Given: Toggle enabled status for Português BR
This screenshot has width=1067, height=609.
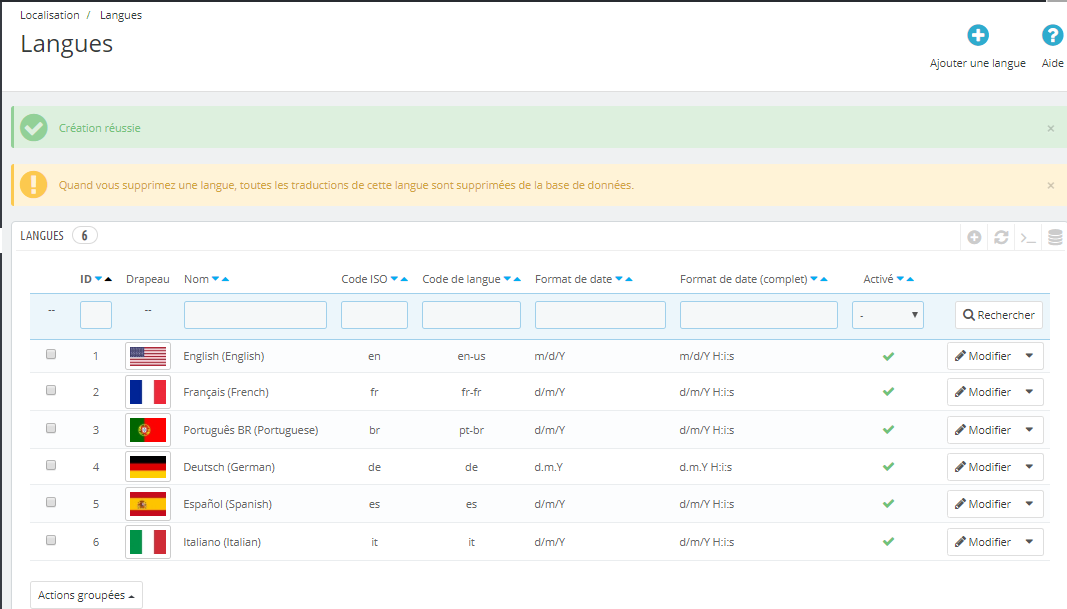Looking at the screenshot, I should point(888,430).
